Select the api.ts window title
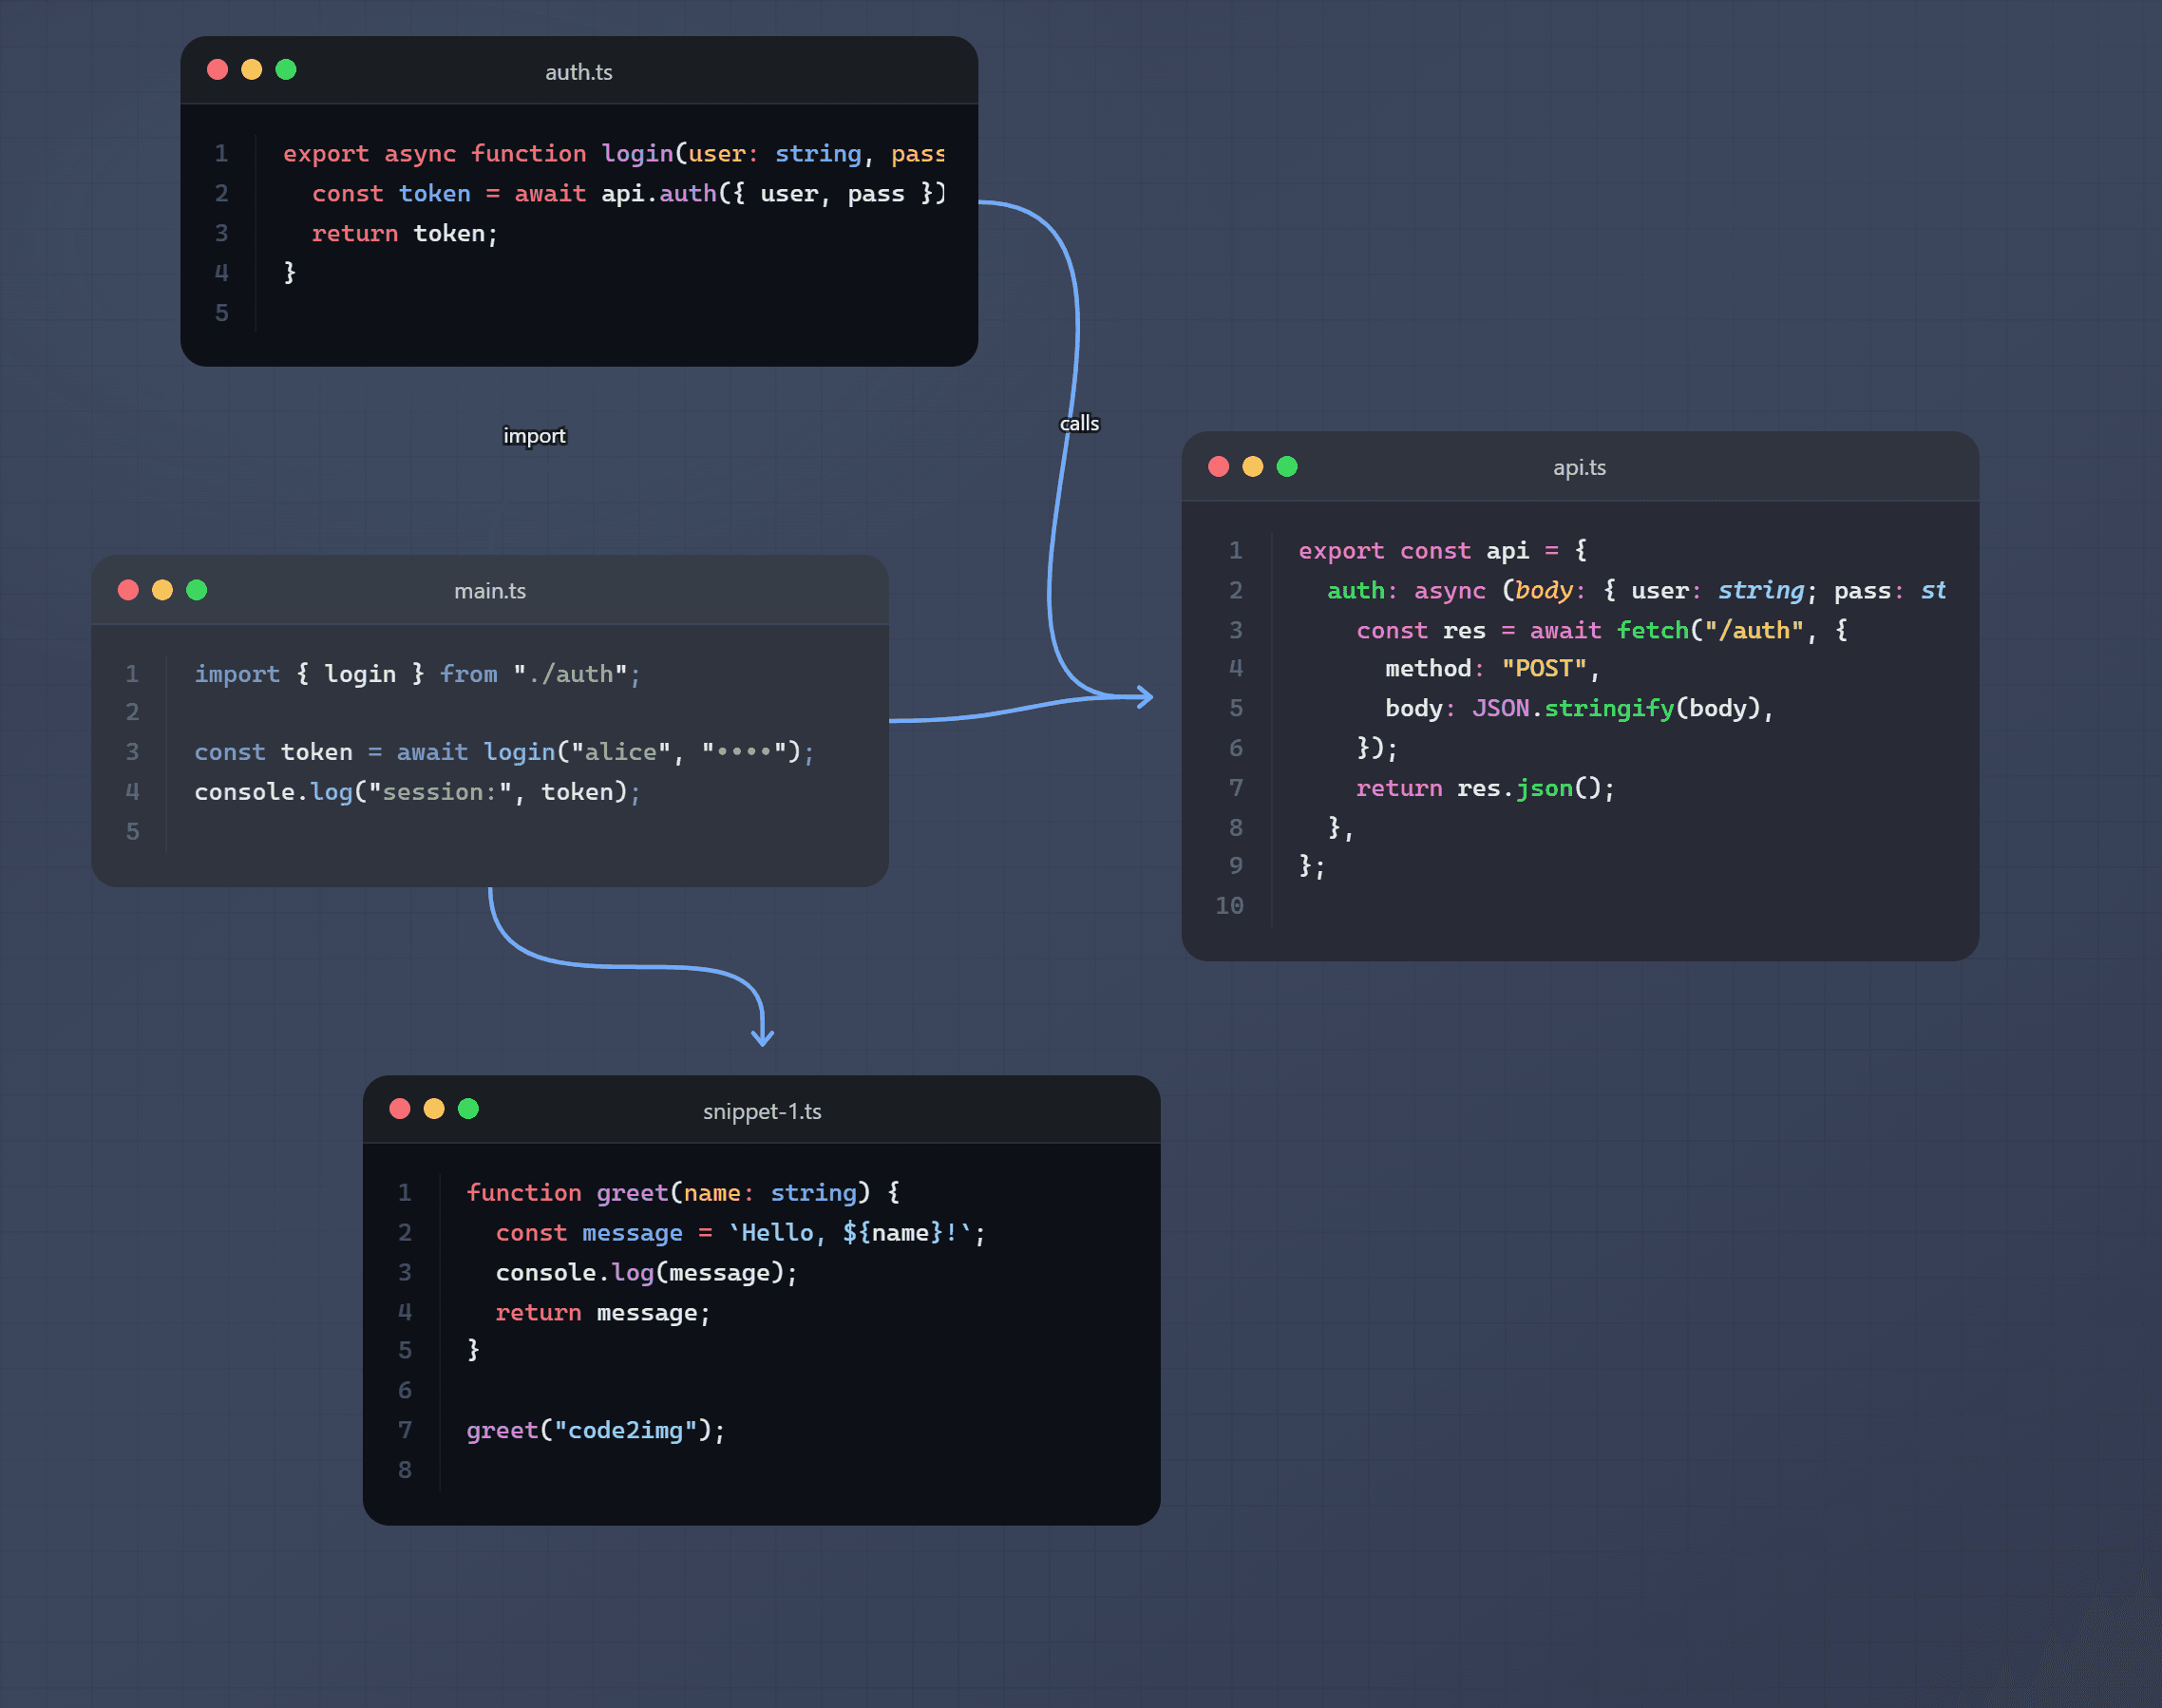 (x=1580, y=468)
